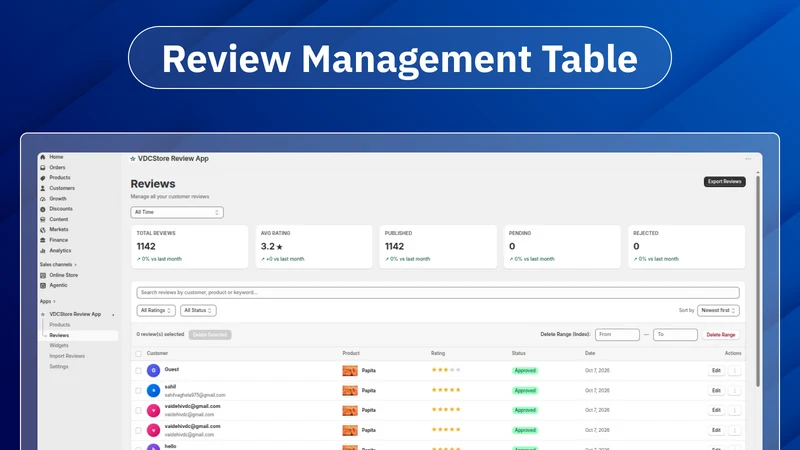Open Import Reviews in the sidebar
The image size is (800, 450).
[67, 356]
